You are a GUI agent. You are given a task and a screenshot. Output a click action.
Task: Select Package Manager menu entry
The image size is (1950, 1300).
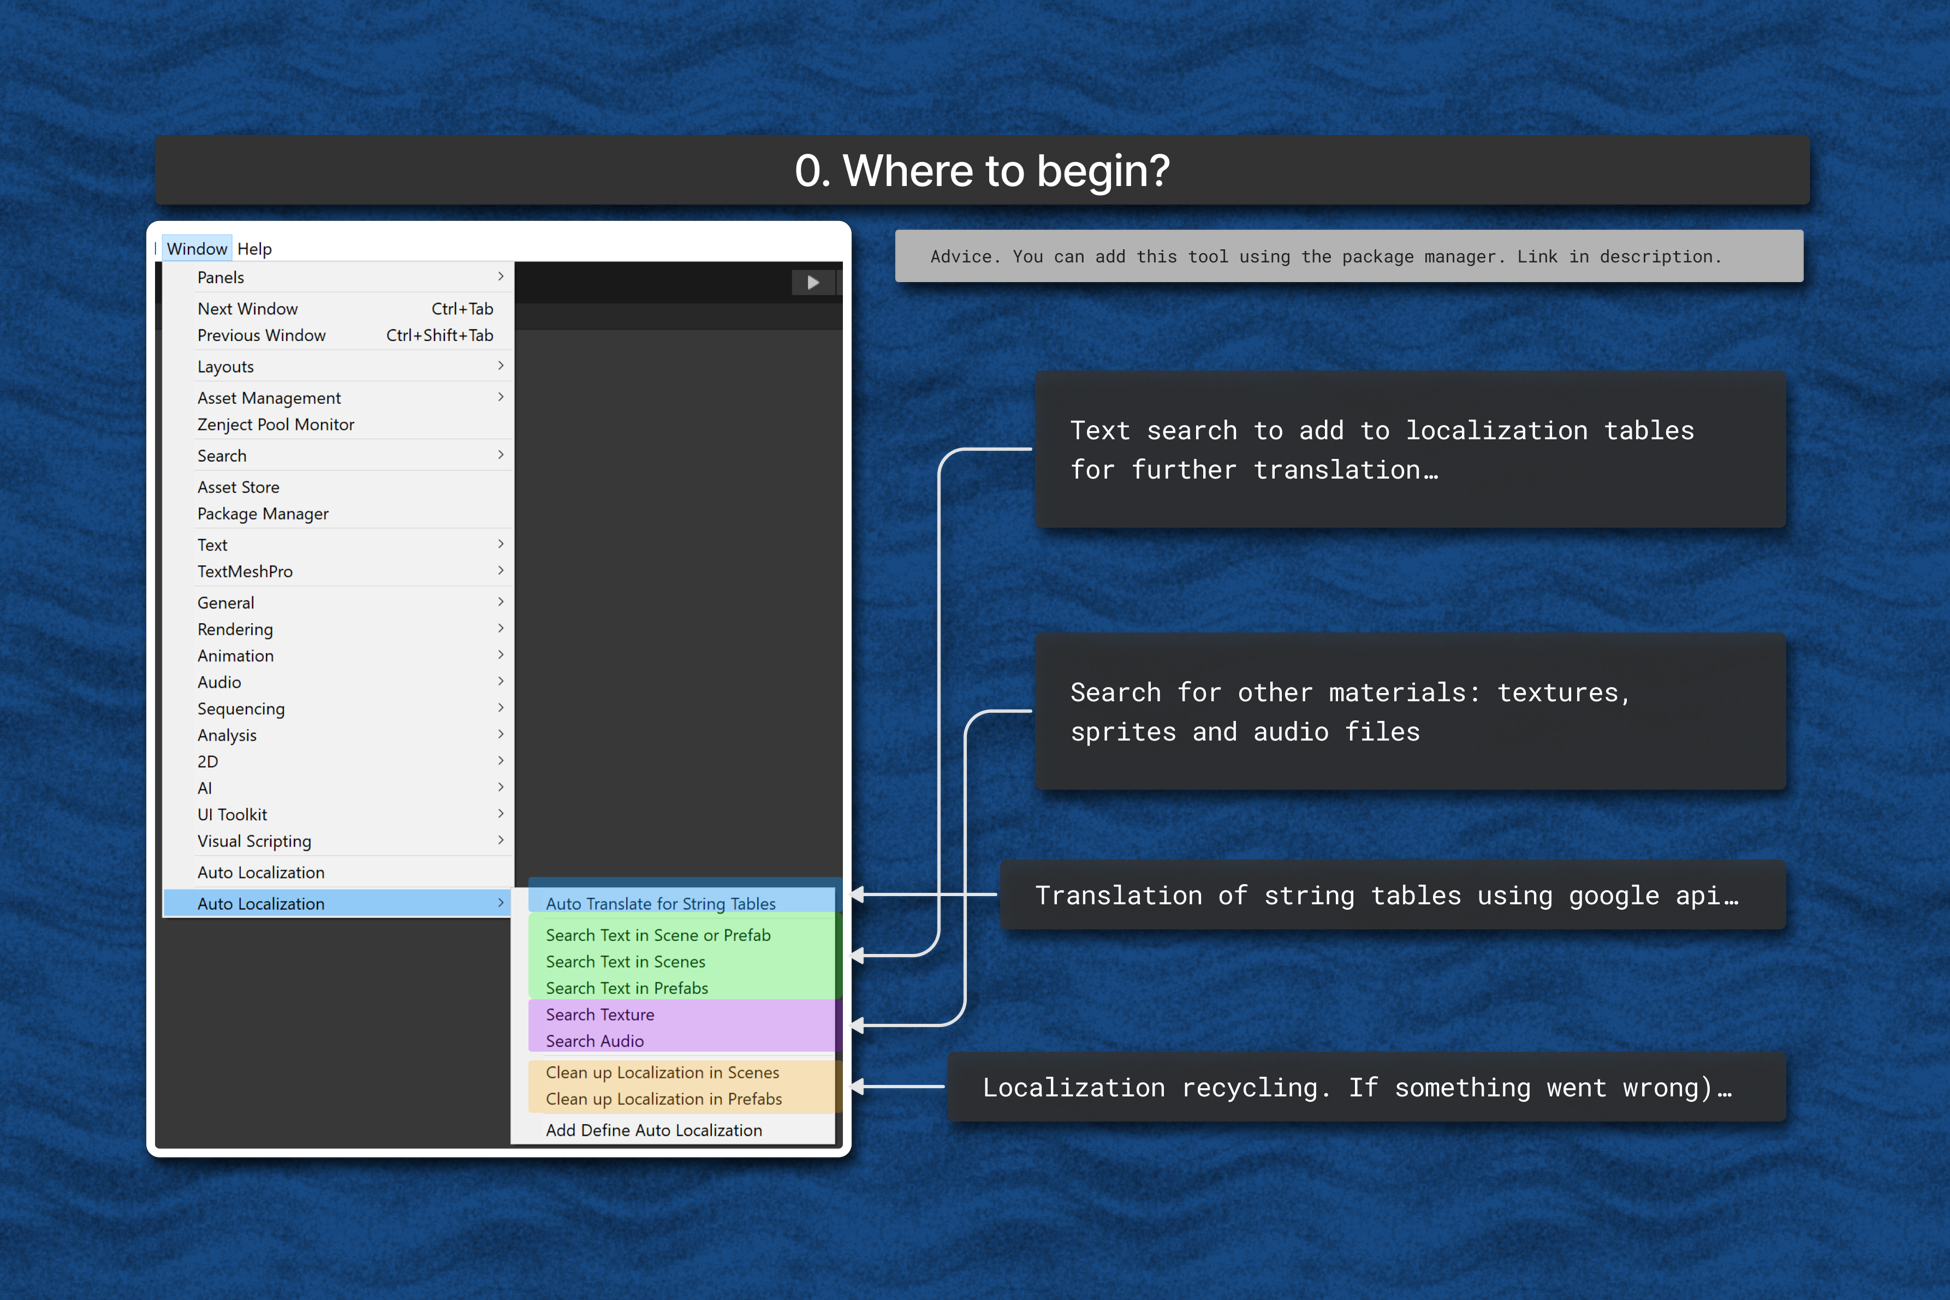click(263, 514)
